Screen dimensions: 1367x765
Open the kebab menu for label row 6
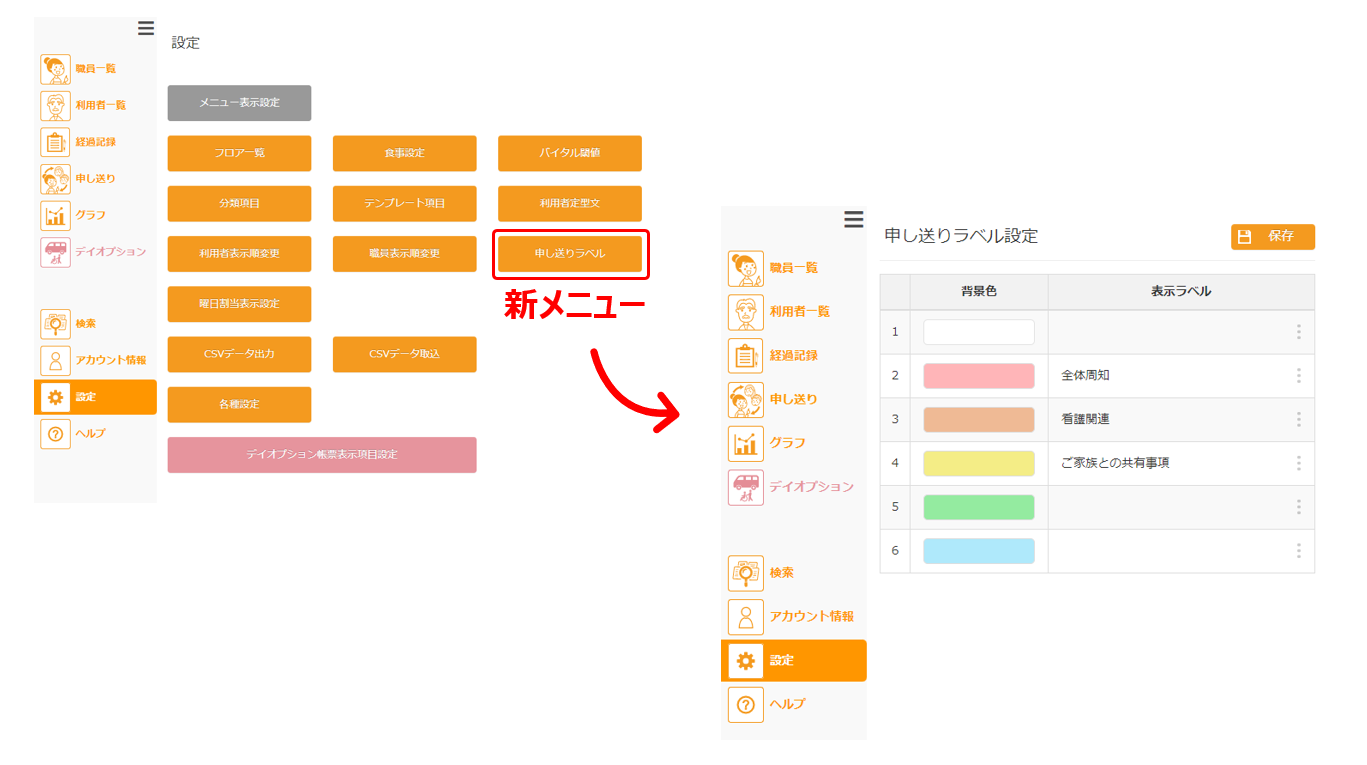tap(1298, 551)
